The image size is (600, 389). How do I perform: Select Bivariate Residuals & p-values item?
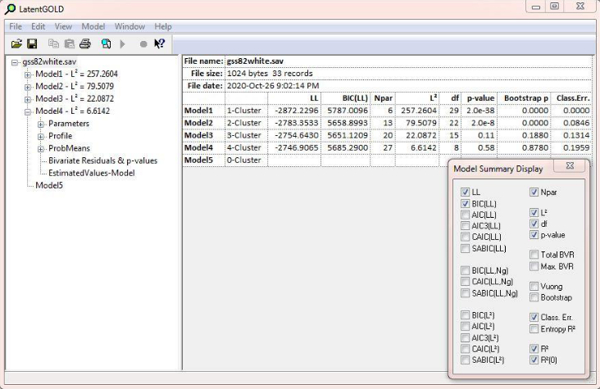pyautogui.click(x=103, y=161)
